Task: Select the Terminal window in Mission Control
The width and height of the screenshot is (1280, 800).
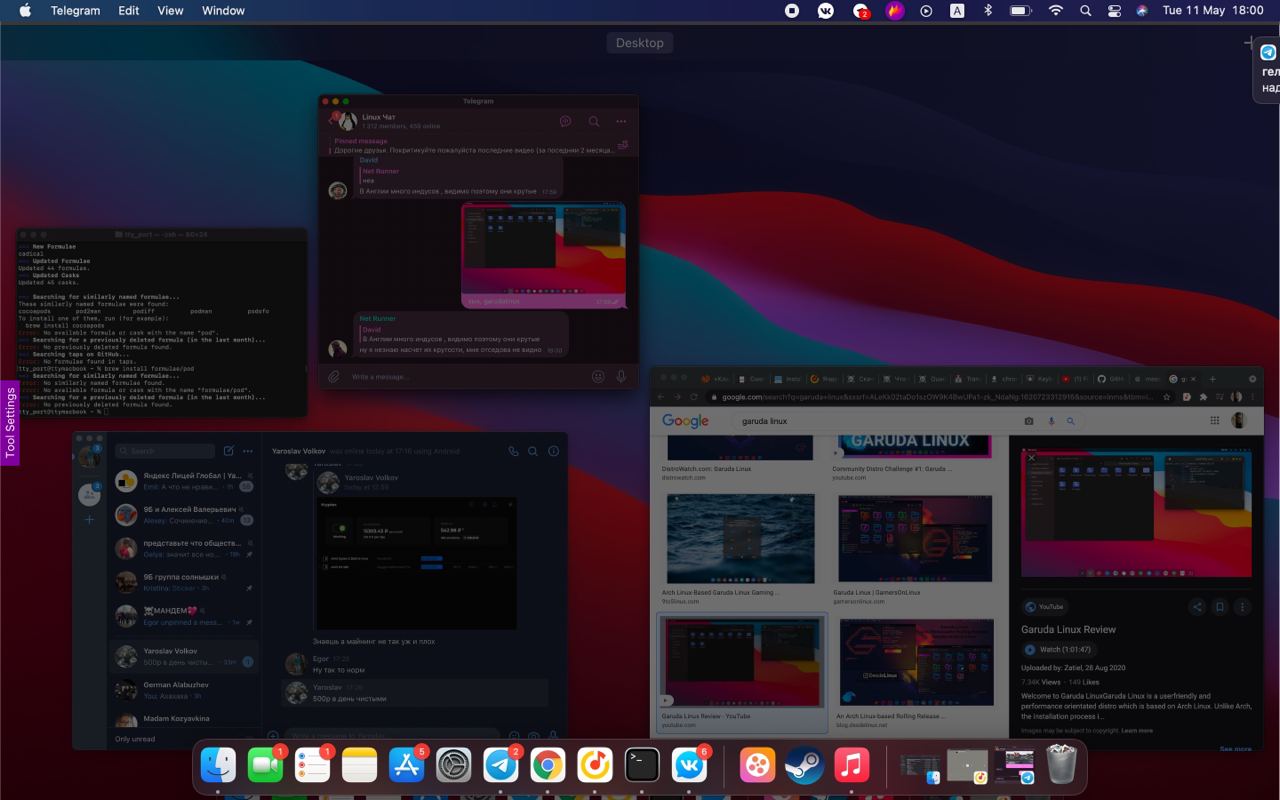Action: [161, 322]
